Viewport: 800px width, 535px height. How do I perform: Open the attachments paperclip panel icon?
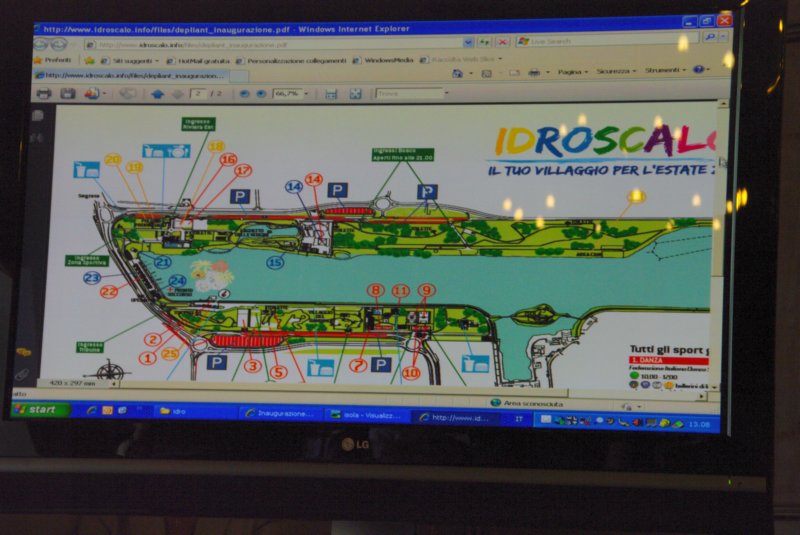coord(21,375)
